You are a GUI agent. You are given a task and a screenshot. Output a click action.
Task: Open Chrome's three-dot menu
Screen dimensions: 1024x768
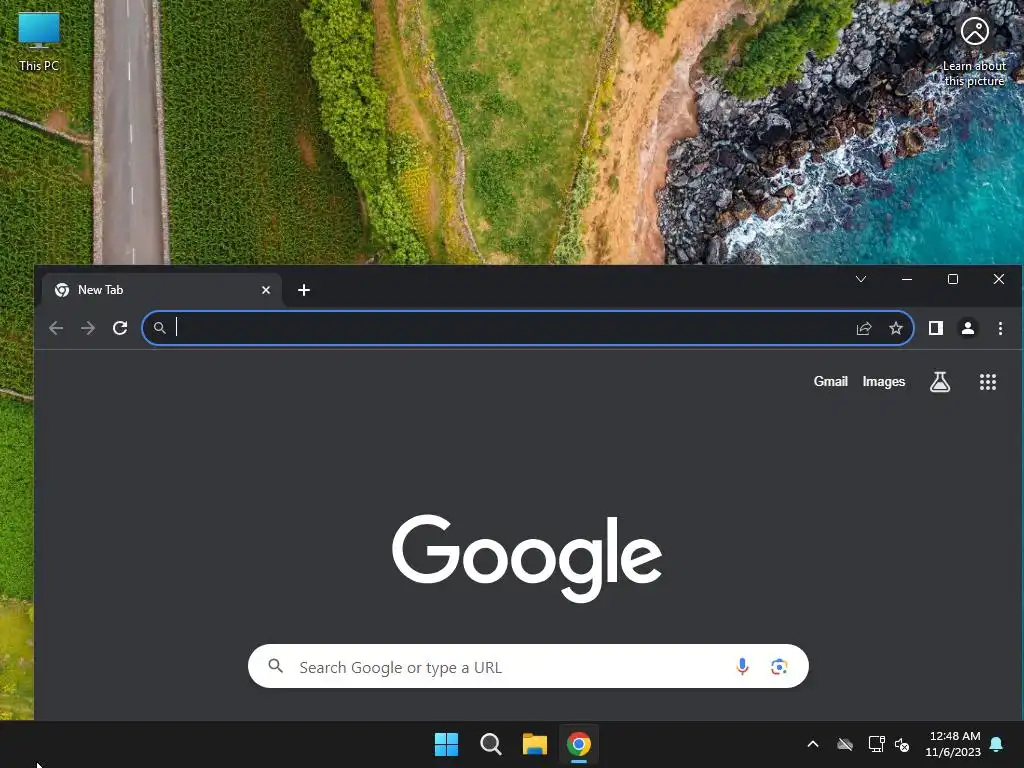point(1000,328)
